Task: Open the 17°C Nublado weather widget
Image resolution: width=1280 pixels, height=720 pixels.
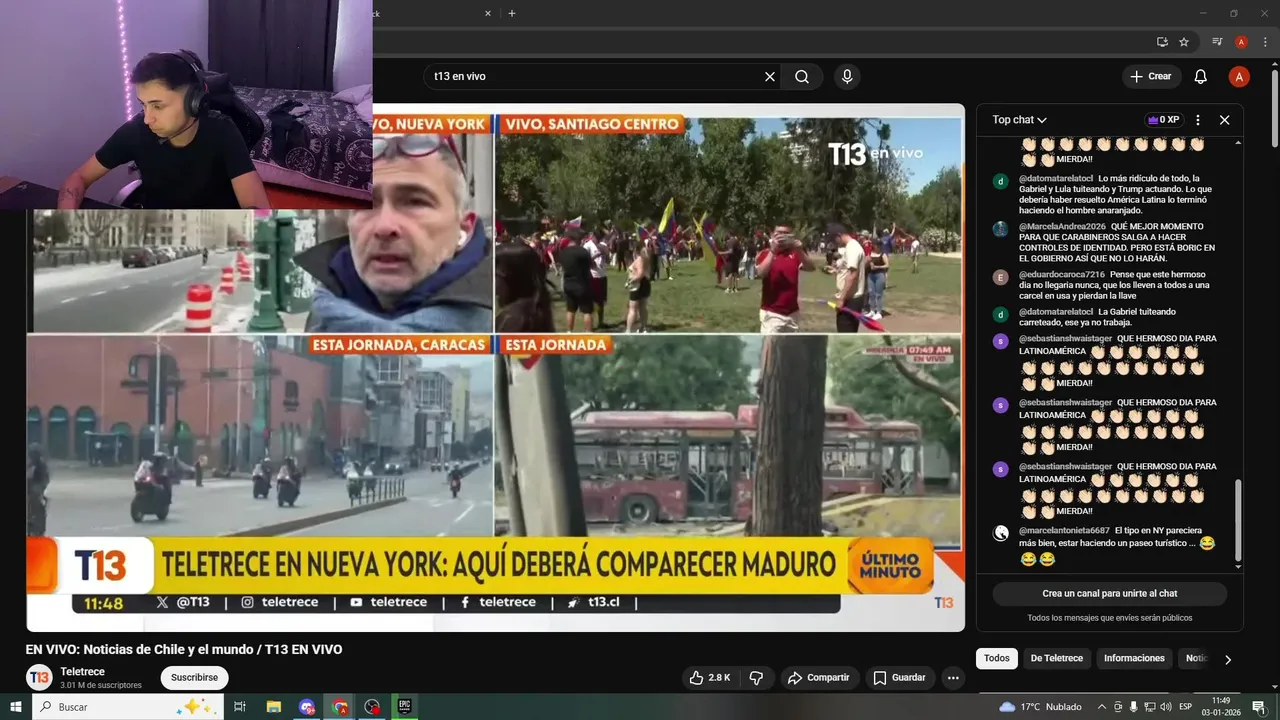Action: (1040, 707)
